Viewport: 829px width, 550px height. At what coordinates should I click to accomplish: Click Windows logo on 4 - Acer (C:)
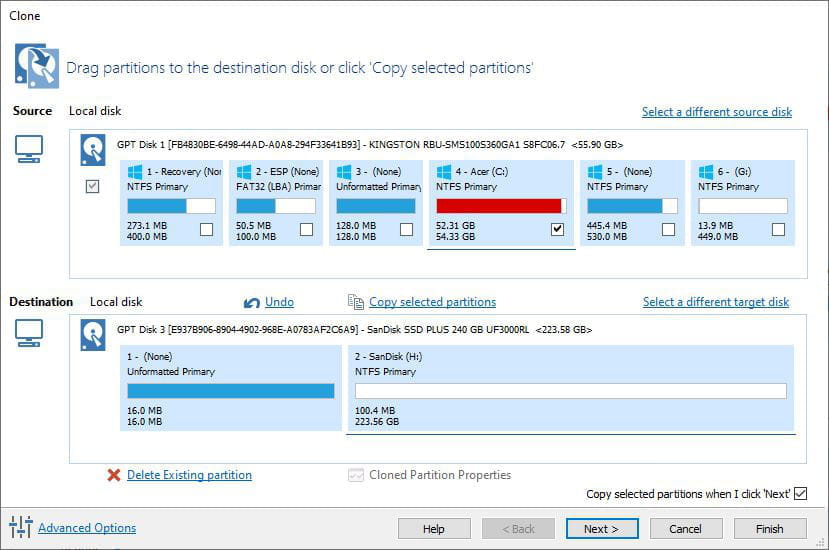[x=444, y=171]
